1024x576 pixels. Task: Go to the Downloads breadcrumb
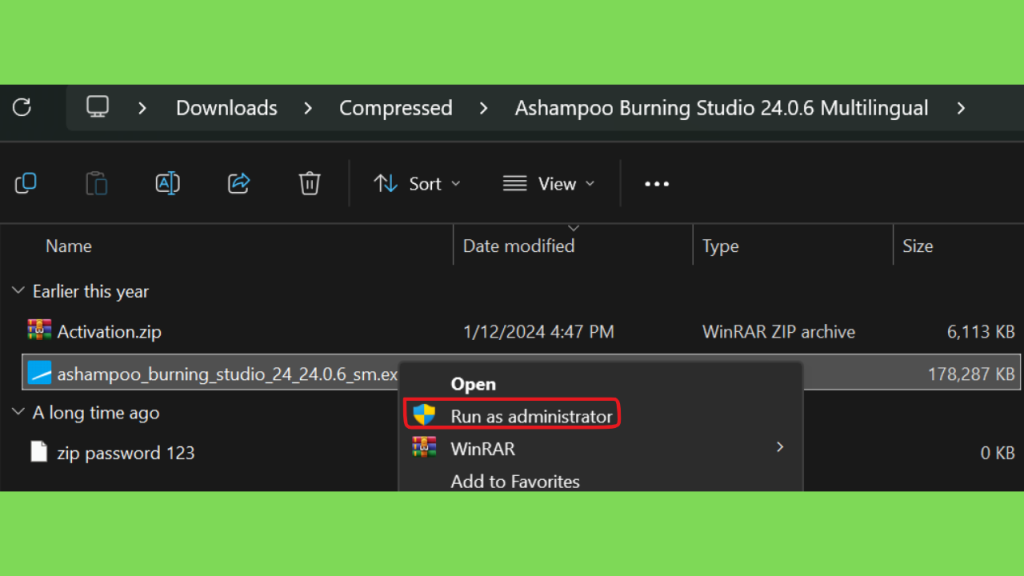pos(227,108)
